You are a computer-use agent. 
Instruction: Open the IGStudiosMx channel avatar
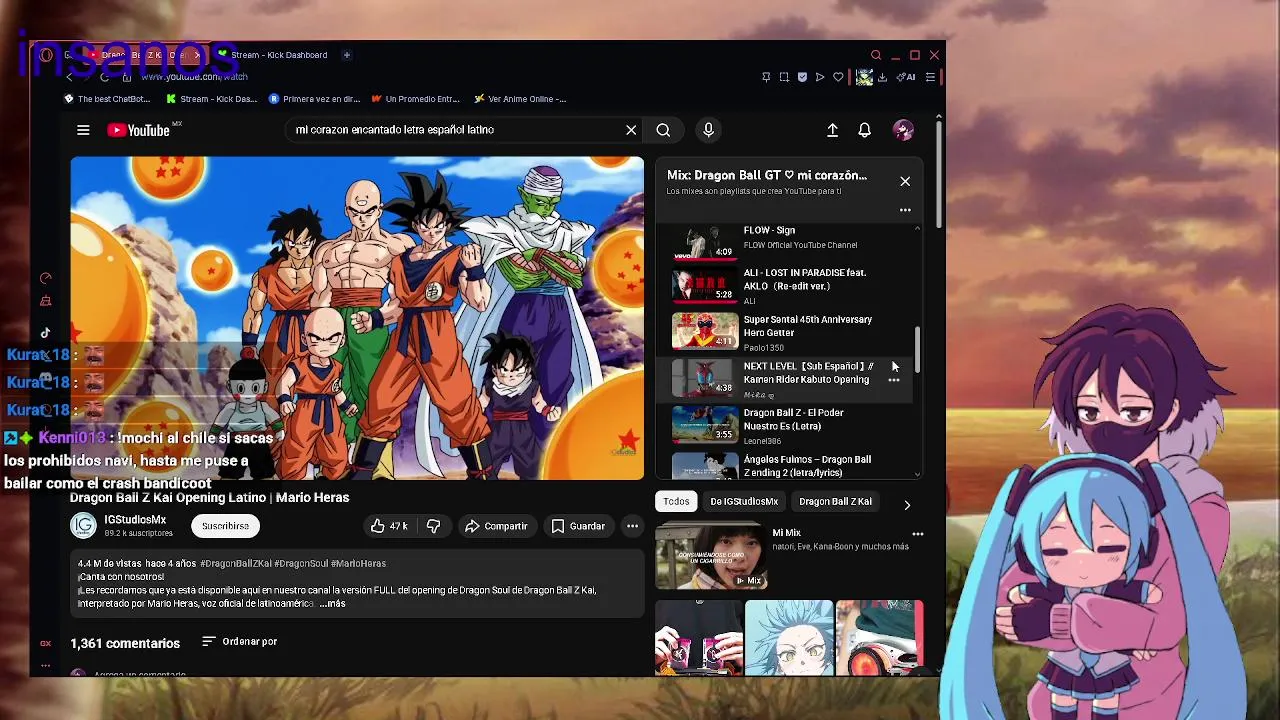[x=83, y=525]
